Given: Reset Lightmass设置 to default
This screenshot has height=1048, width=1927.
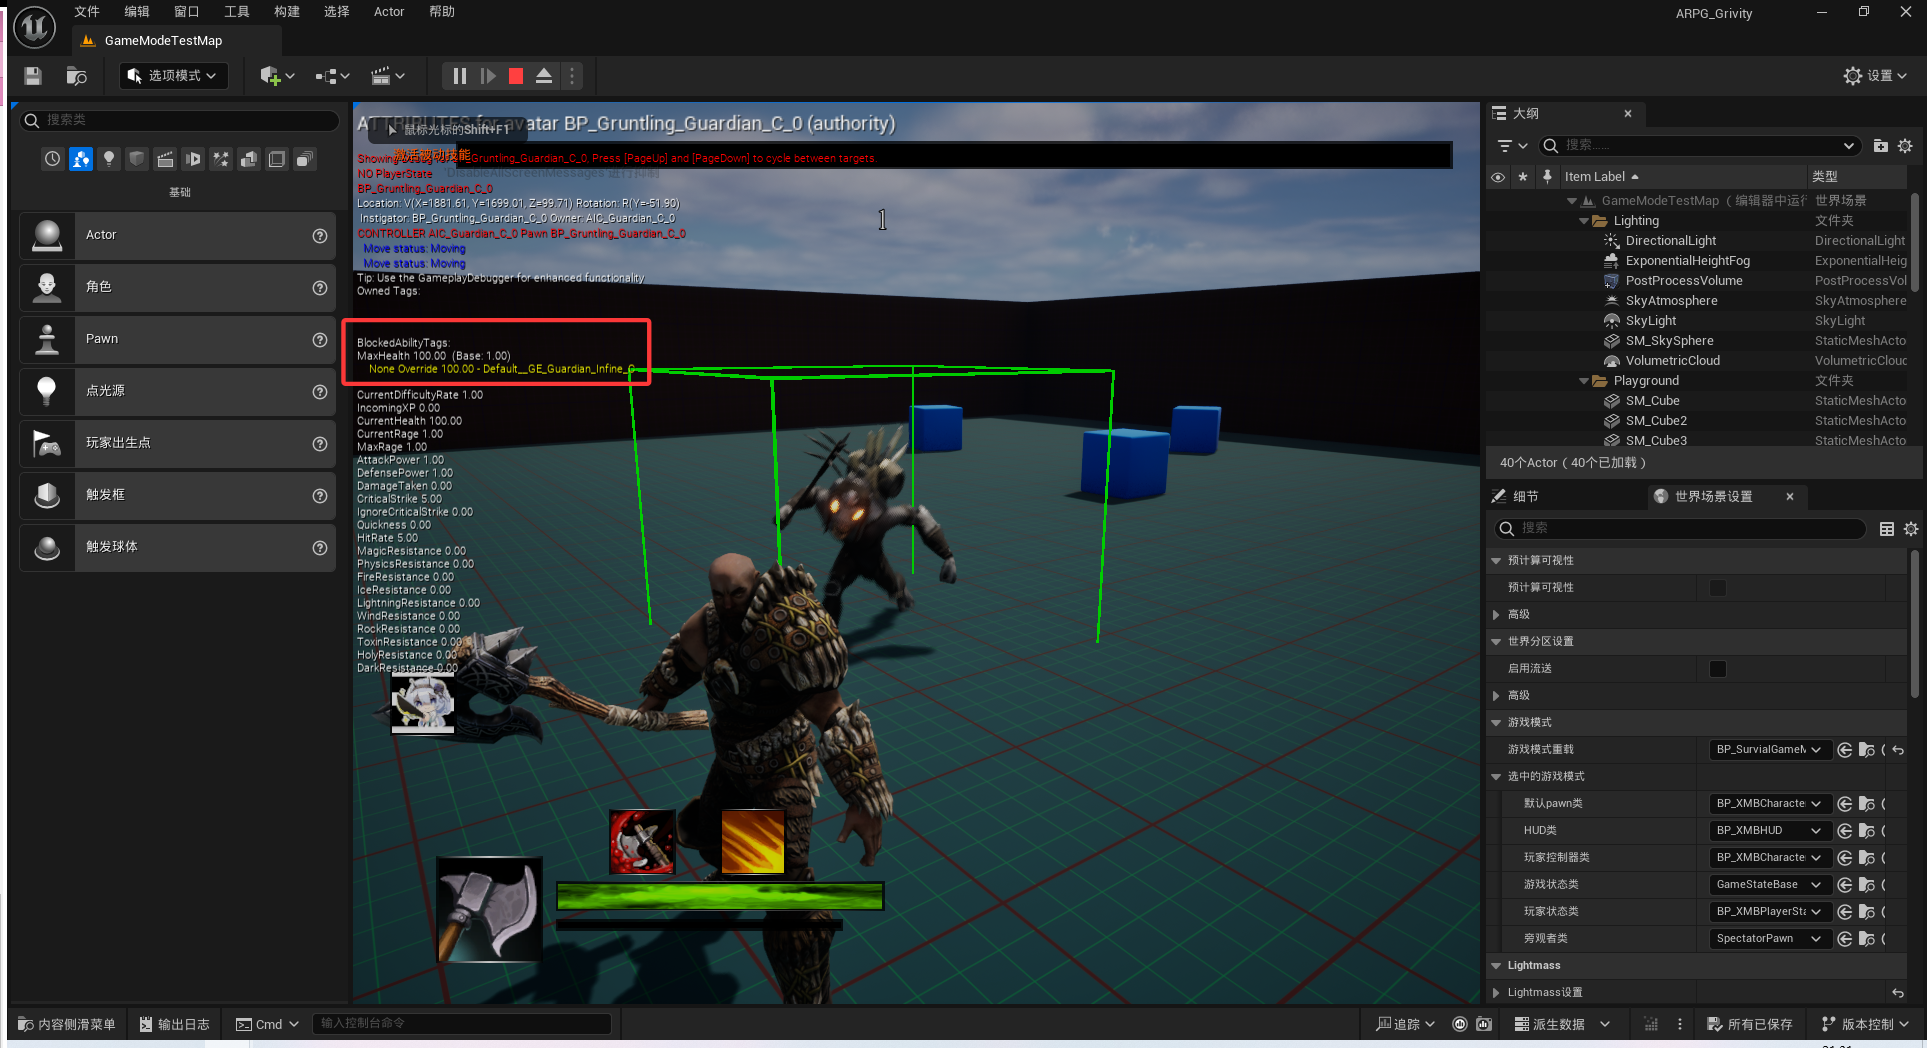Looking at the screenshot, I should point(1898,993).
